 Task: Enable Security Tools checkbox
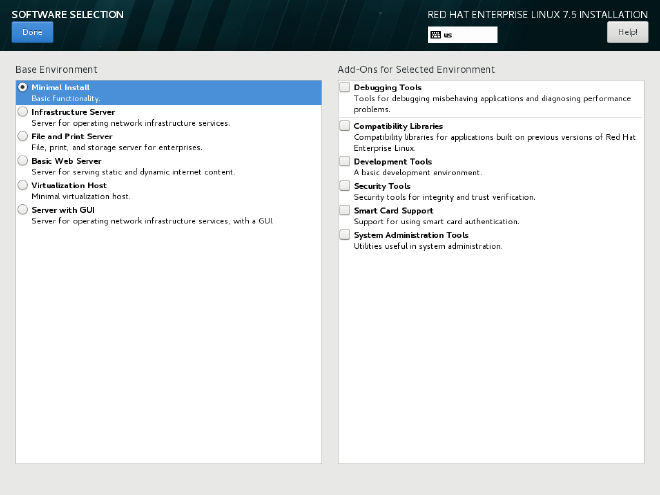coord(345,186)
